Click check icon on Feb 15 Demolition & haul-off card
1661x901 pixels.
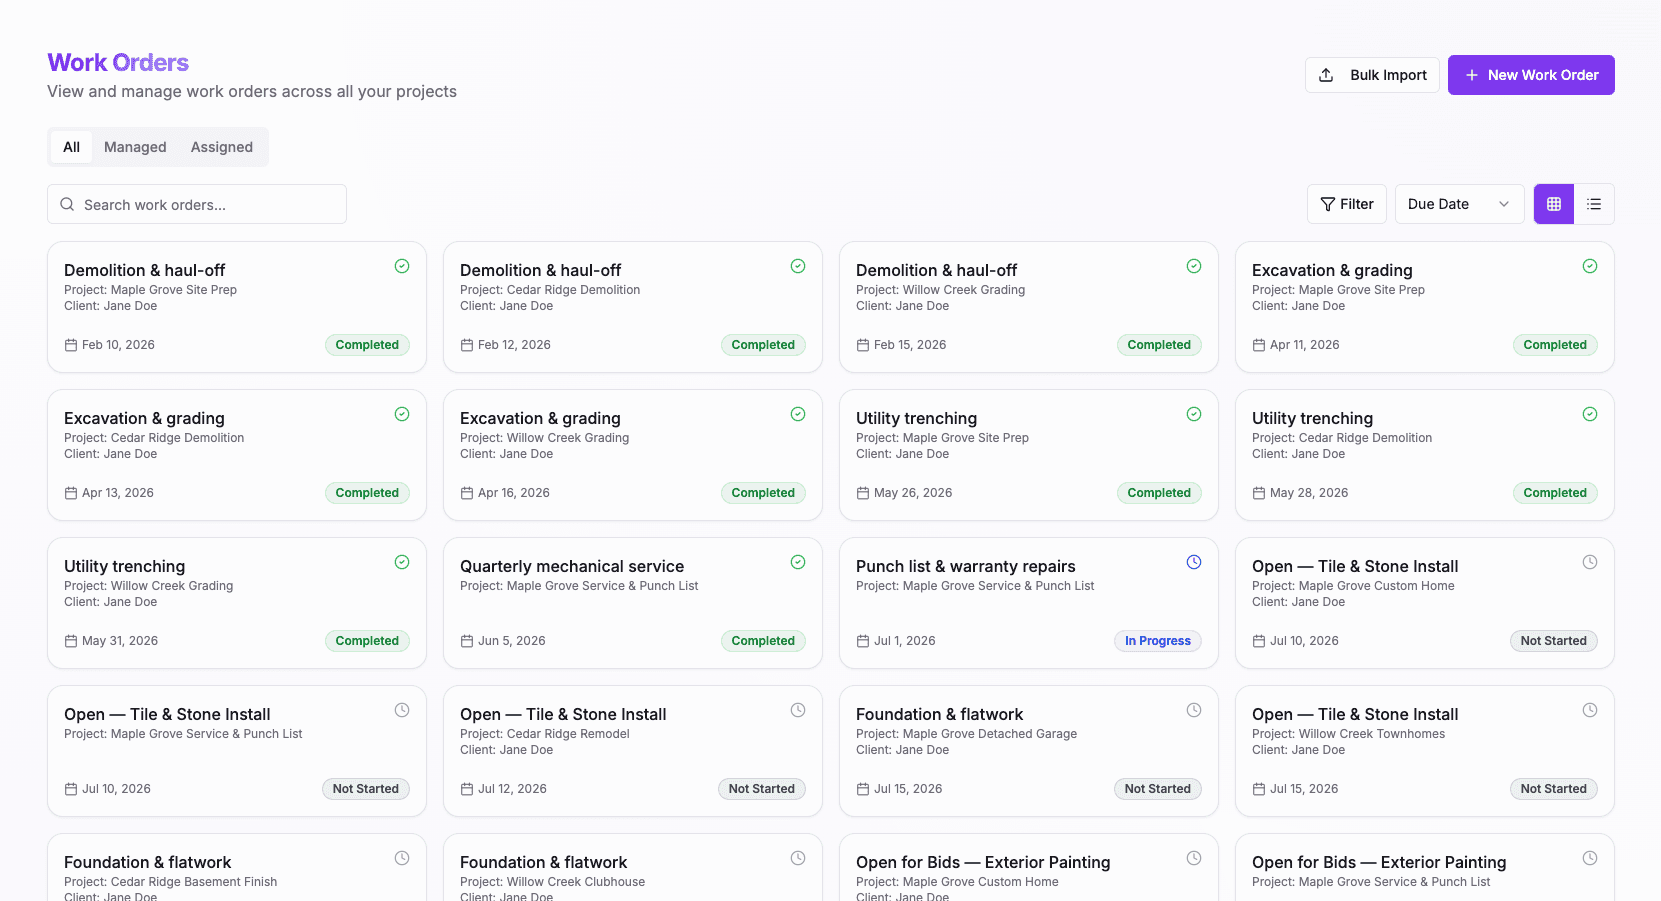tap(1194, 266)
